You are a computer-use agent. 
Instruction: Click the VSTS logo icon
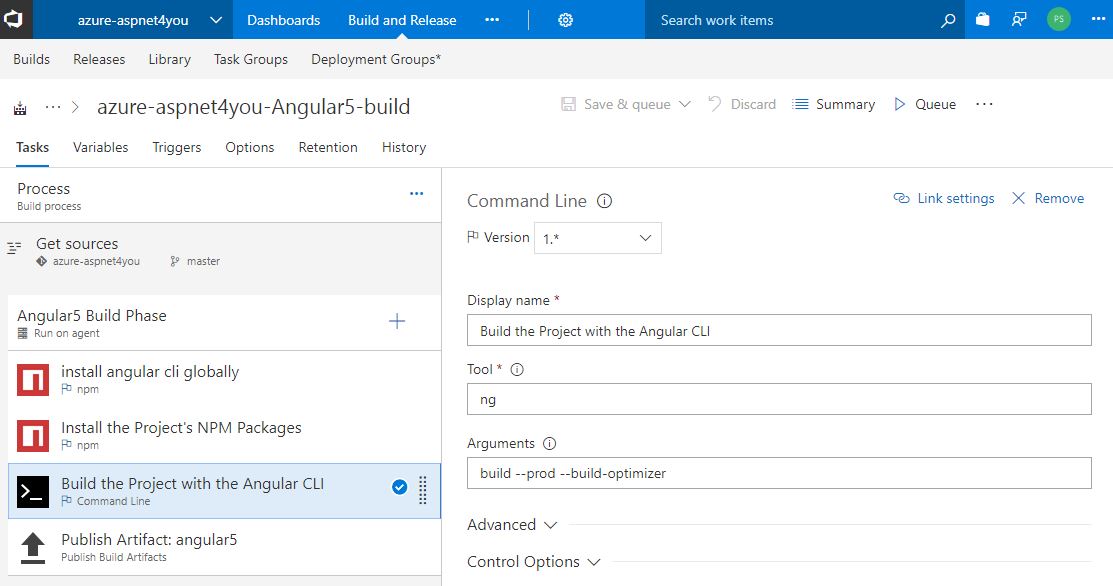pyautogui.click(x=13, y=19)
